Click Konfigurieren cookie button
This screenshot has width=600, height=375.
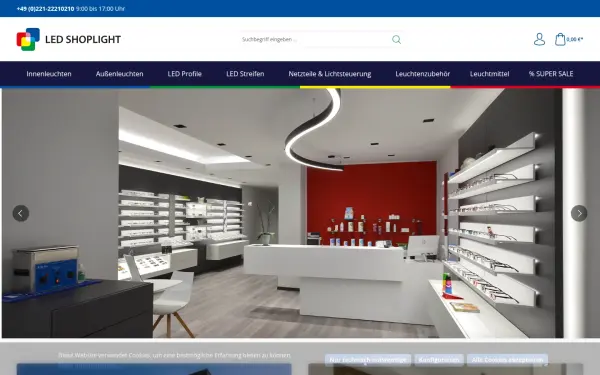pos(439,360)
